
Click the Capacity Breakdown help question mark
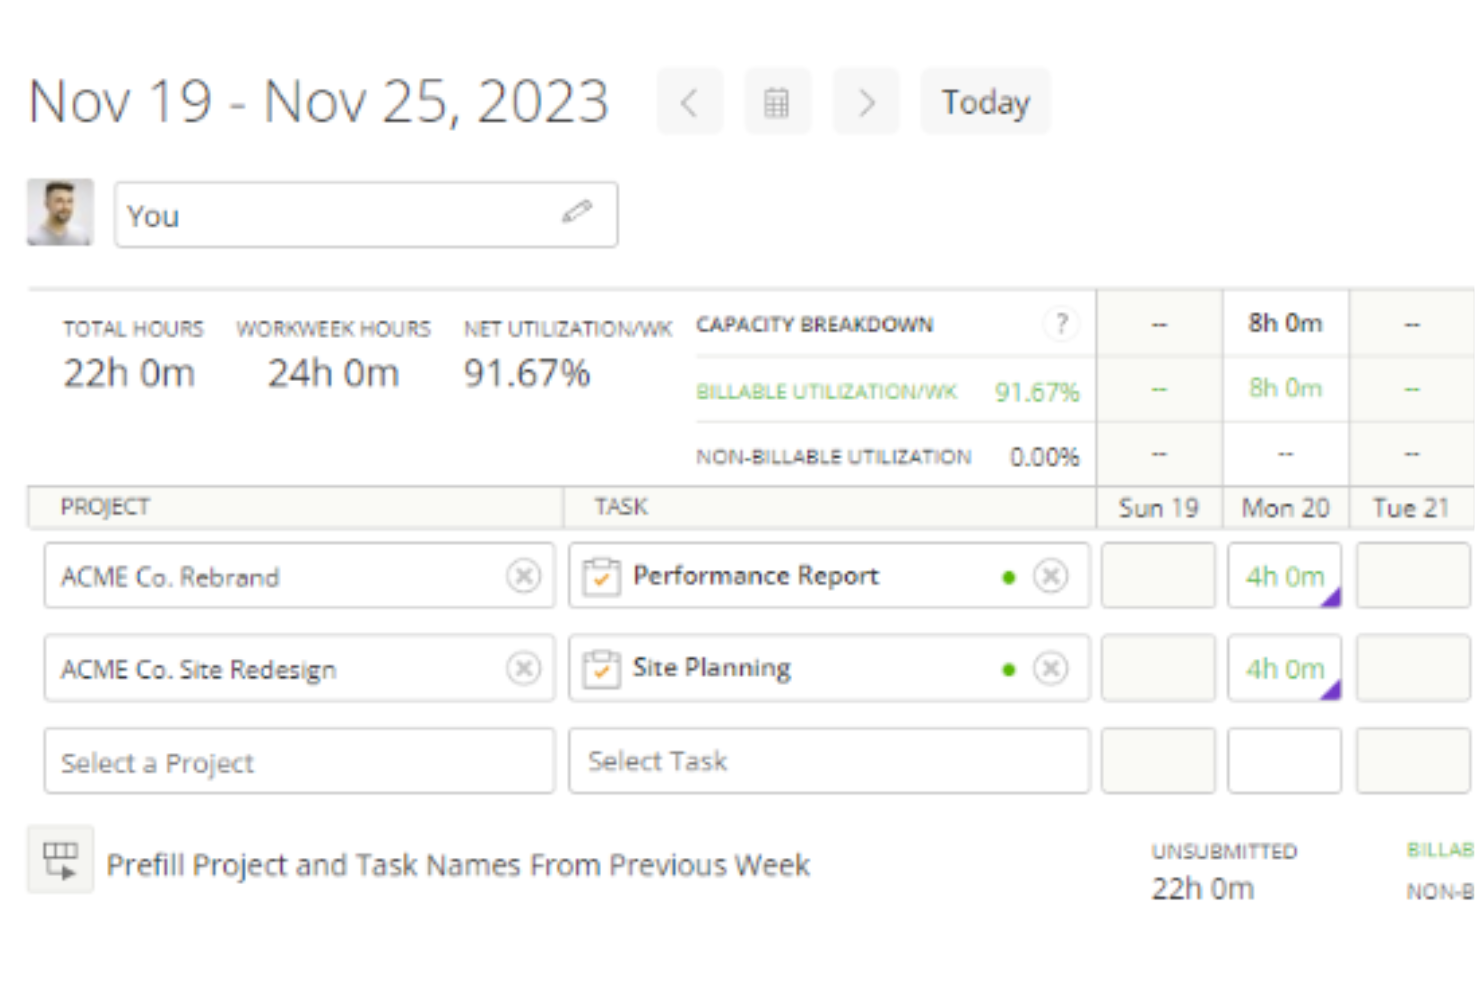point(1061,323)
